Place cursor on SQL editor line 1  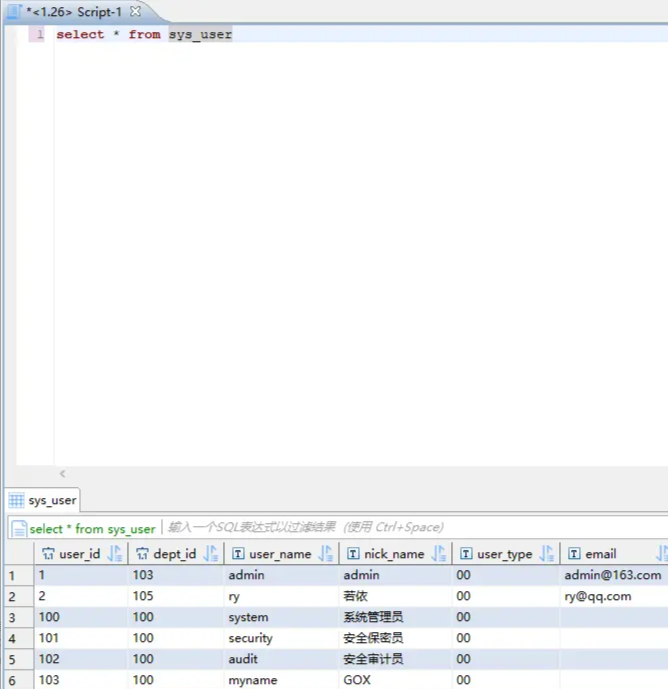300,34
